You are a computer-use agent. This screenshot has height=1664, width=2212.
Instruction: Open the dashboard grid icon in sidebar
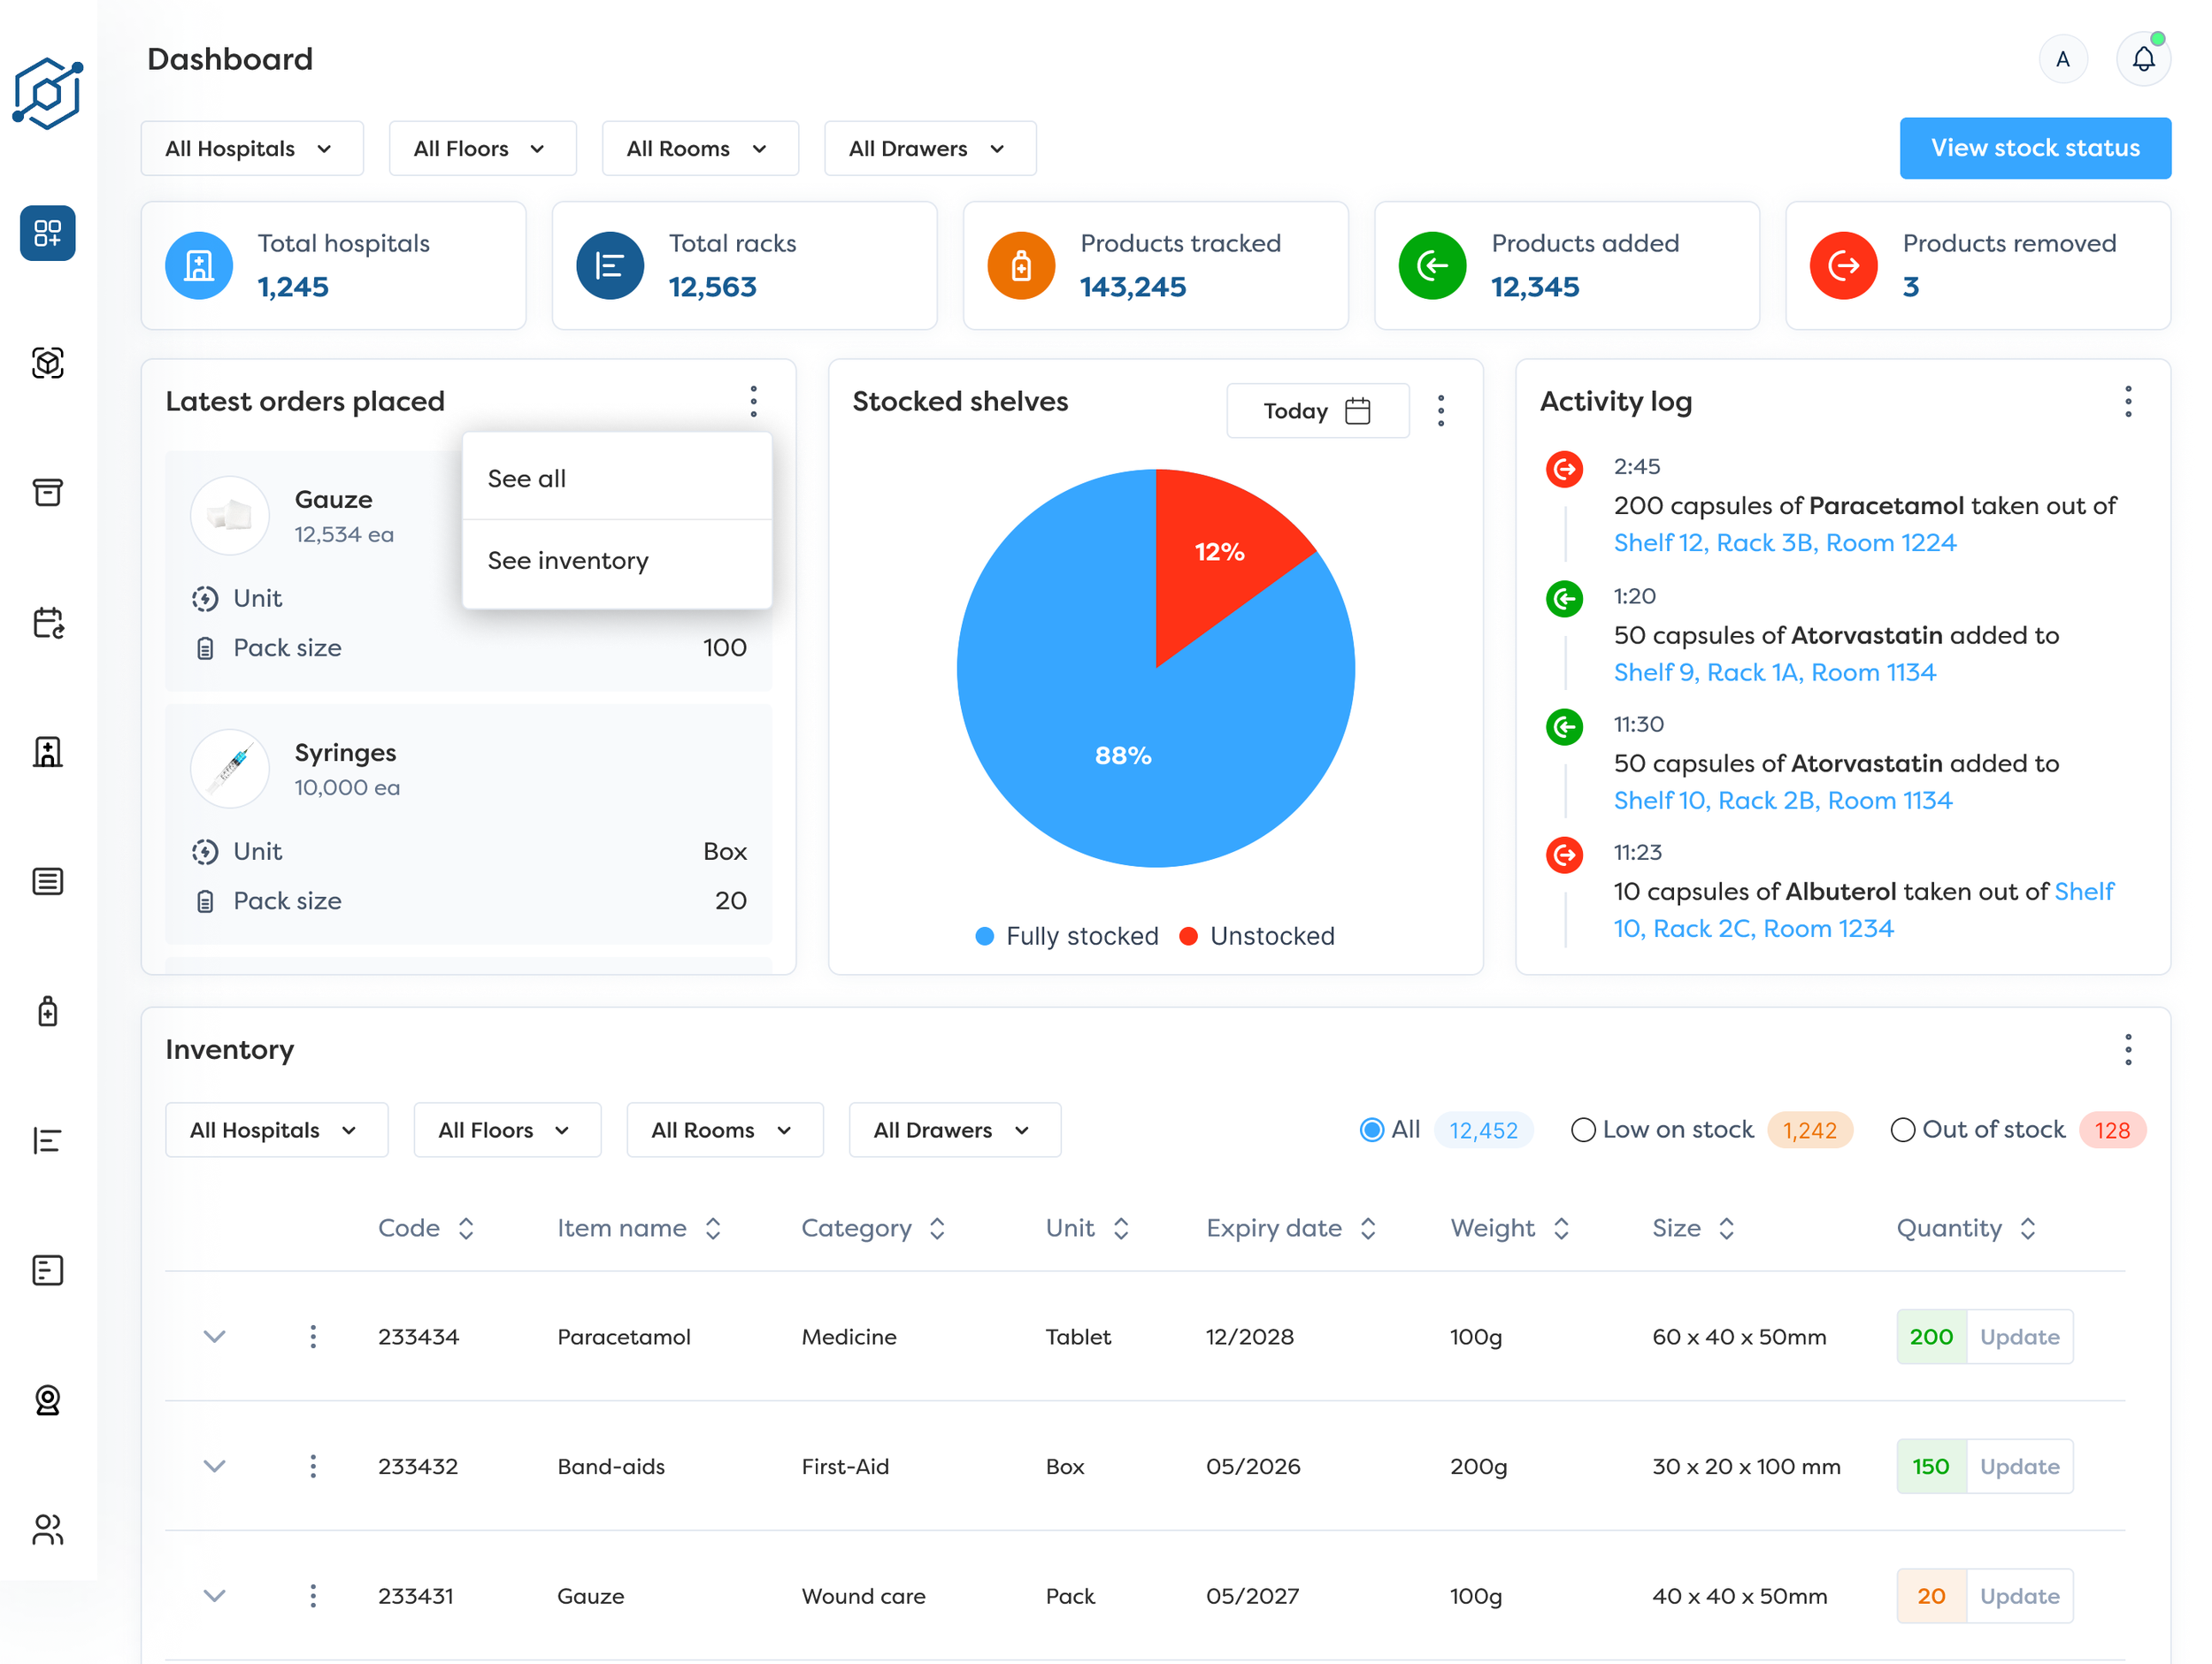point(47,233)
